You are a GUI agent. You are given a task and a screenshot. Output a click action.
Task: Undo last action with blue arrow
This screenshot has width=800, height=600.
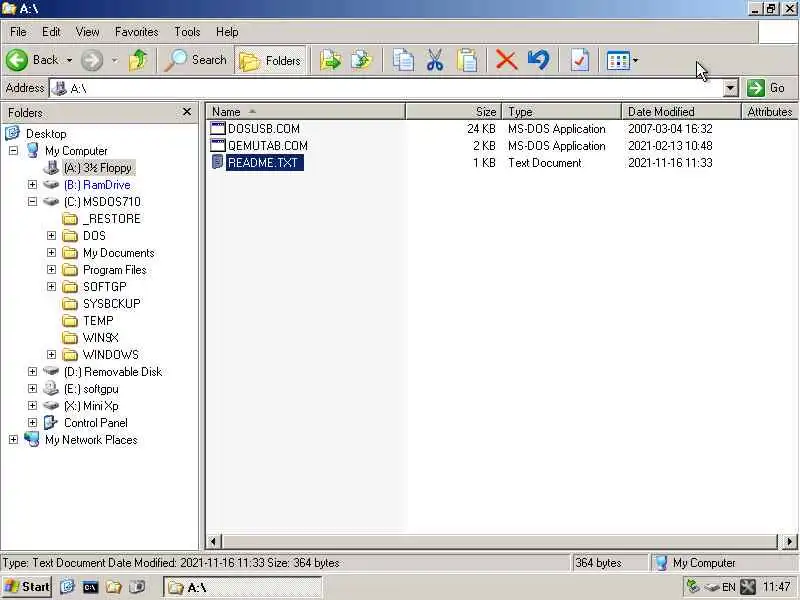[538, 60]
